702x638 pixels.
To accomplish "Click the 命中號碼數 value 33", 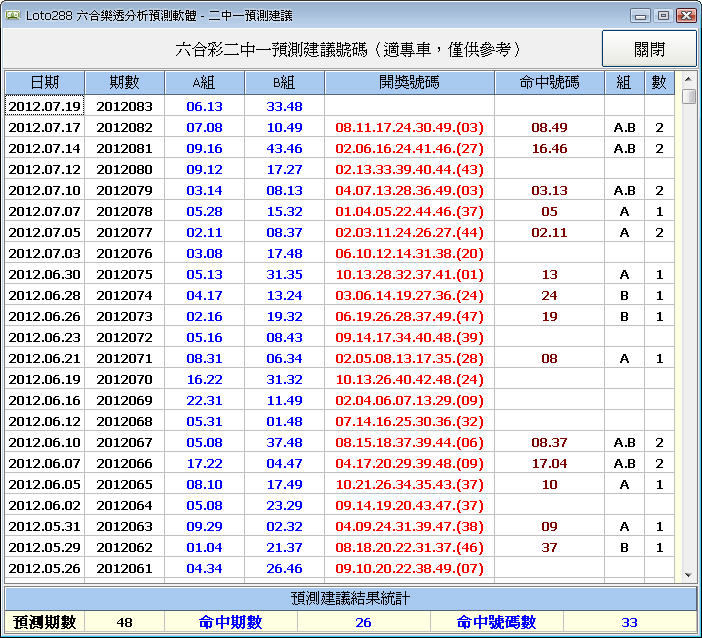I will [629, 622].
